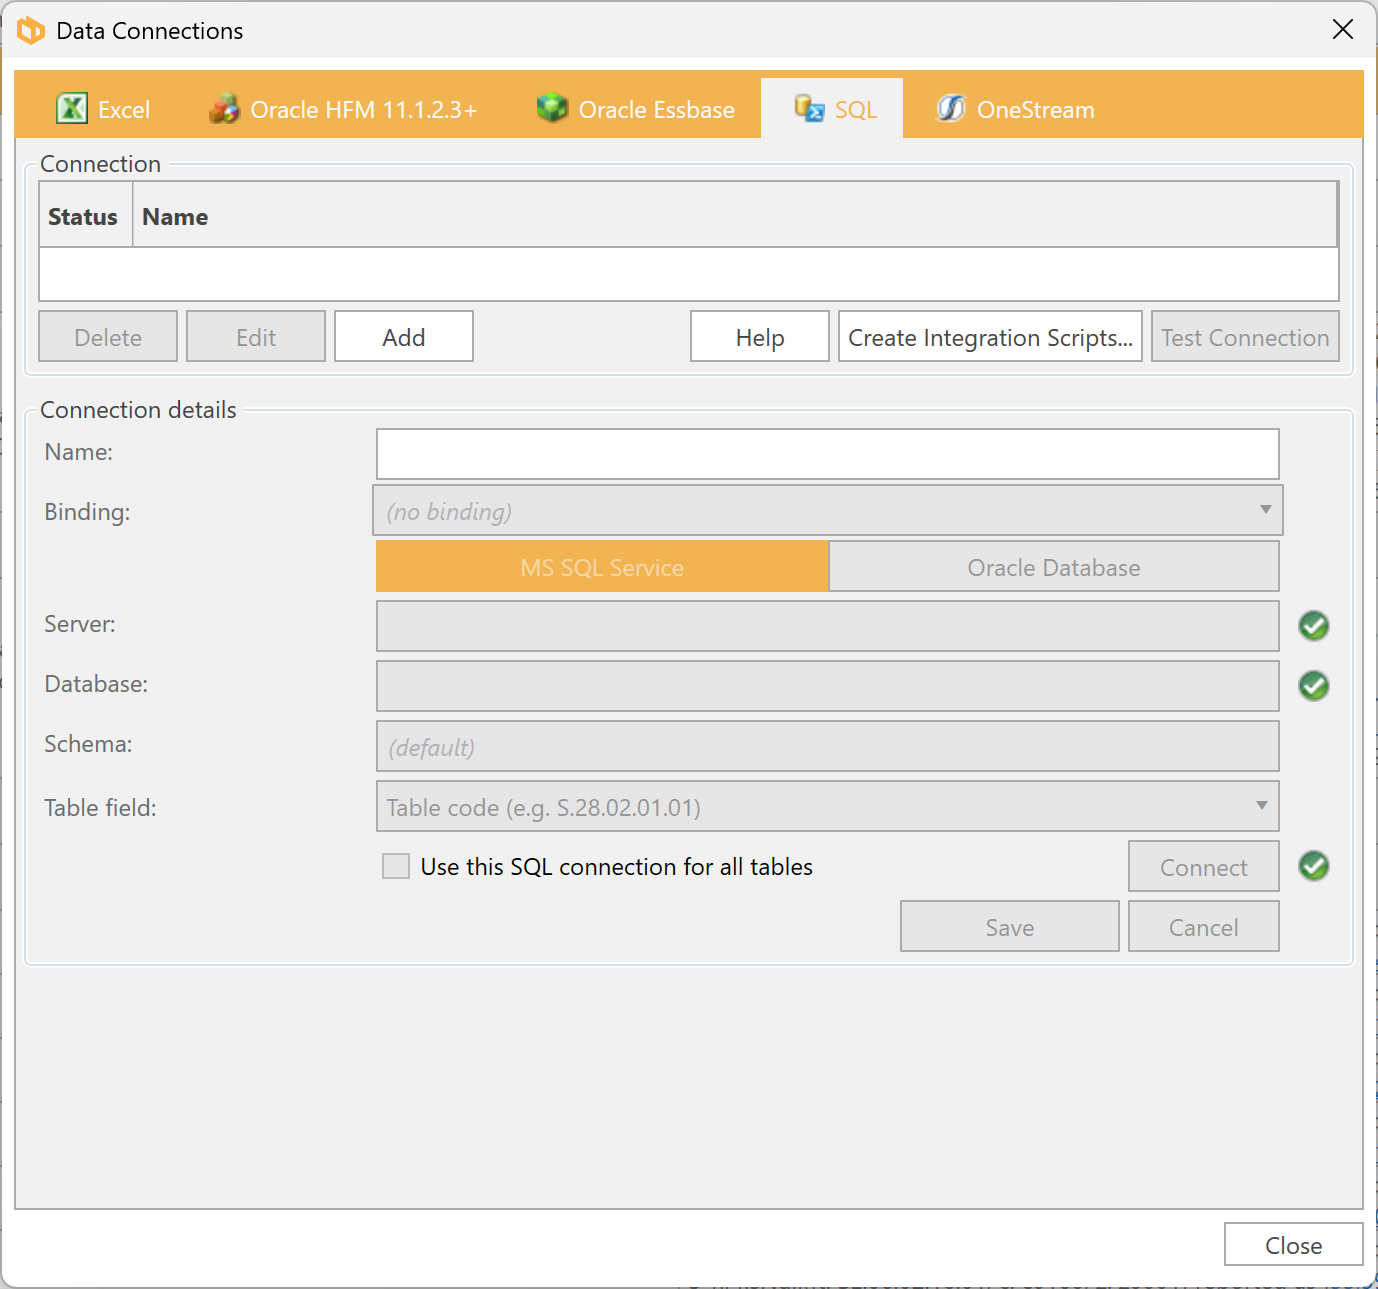
Task: Select the MS SQL Service option
Action: click(x=602, y=567)
